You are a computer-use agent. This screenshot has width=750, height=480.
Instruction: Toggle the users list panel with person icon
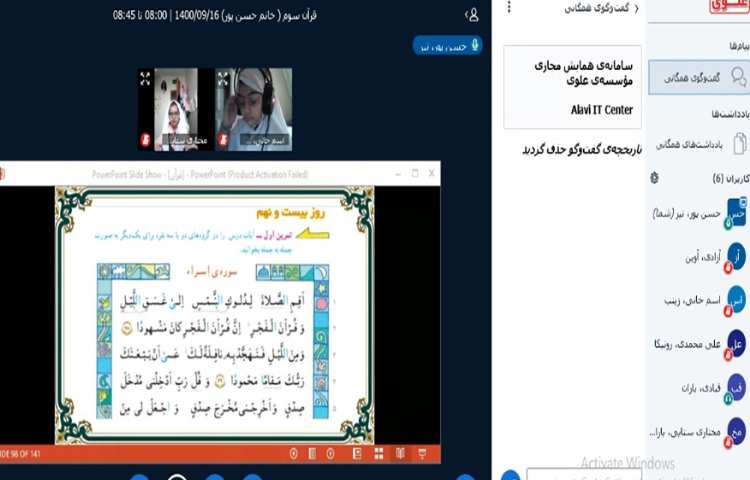(x=472, y=15)
